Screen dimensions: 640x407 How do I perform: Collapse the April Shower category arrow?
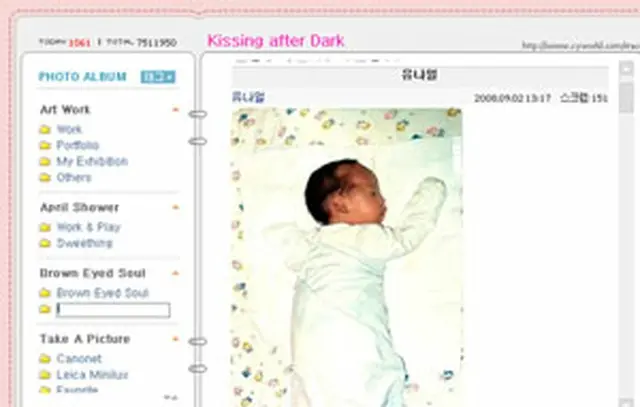coord(176,207)
